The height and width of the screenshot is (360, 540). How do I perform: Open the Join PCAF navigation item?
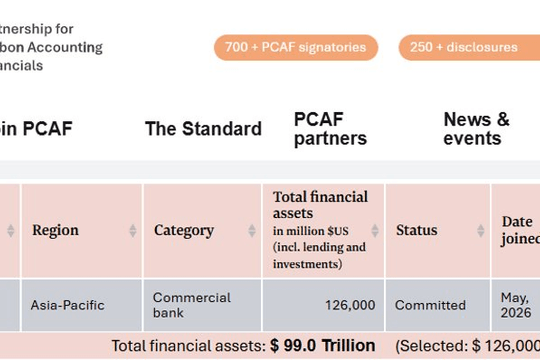pos(36,129)
